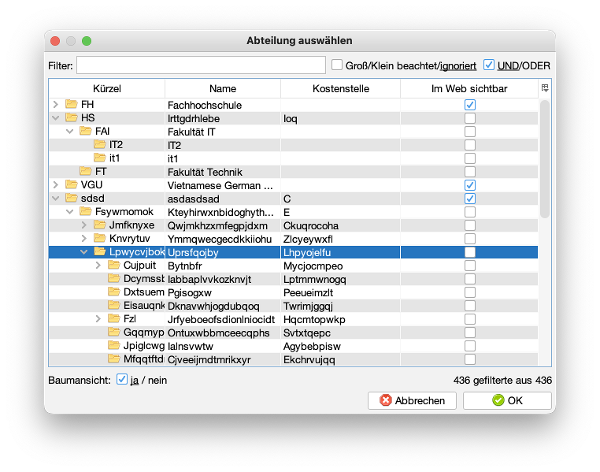This screenshot has height=472, width=600.
Task: Click into the Filter text field
Action: coord(200,66)
